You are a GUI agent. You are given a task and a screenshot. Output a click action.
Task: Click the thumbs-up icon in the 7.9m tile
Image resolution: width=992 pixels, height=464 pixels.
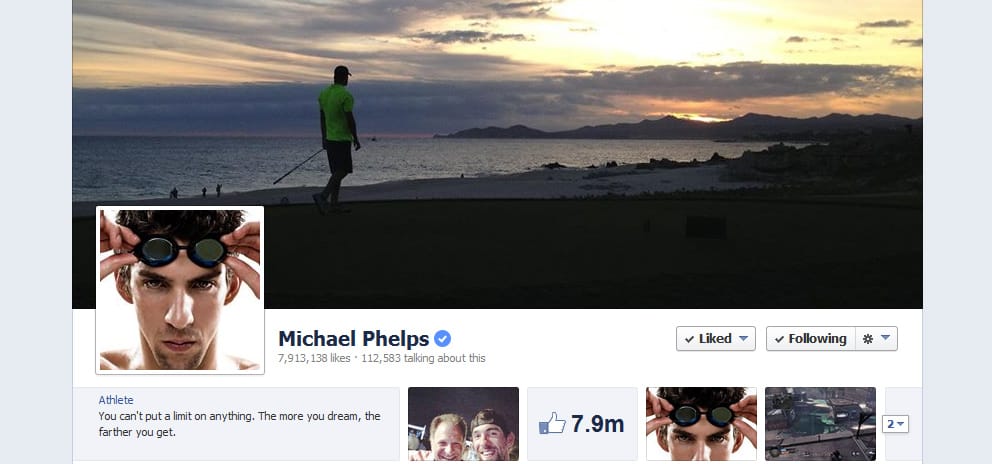point(552,423)
